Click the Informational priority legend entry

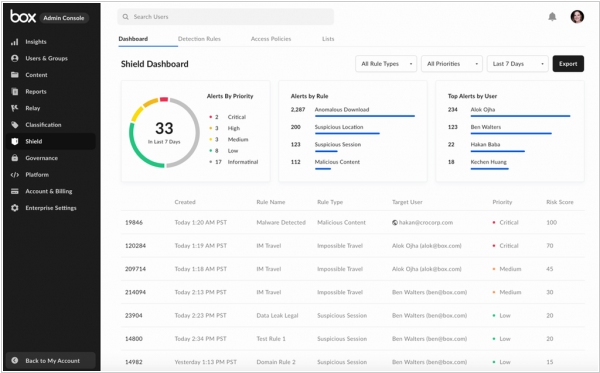click(x=234, y=162)
